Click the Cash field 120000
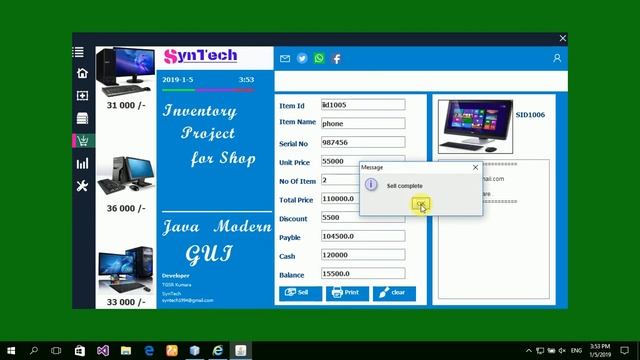Image resolution: width=640 pixels, height=360 pixels. tap(363, 255)
